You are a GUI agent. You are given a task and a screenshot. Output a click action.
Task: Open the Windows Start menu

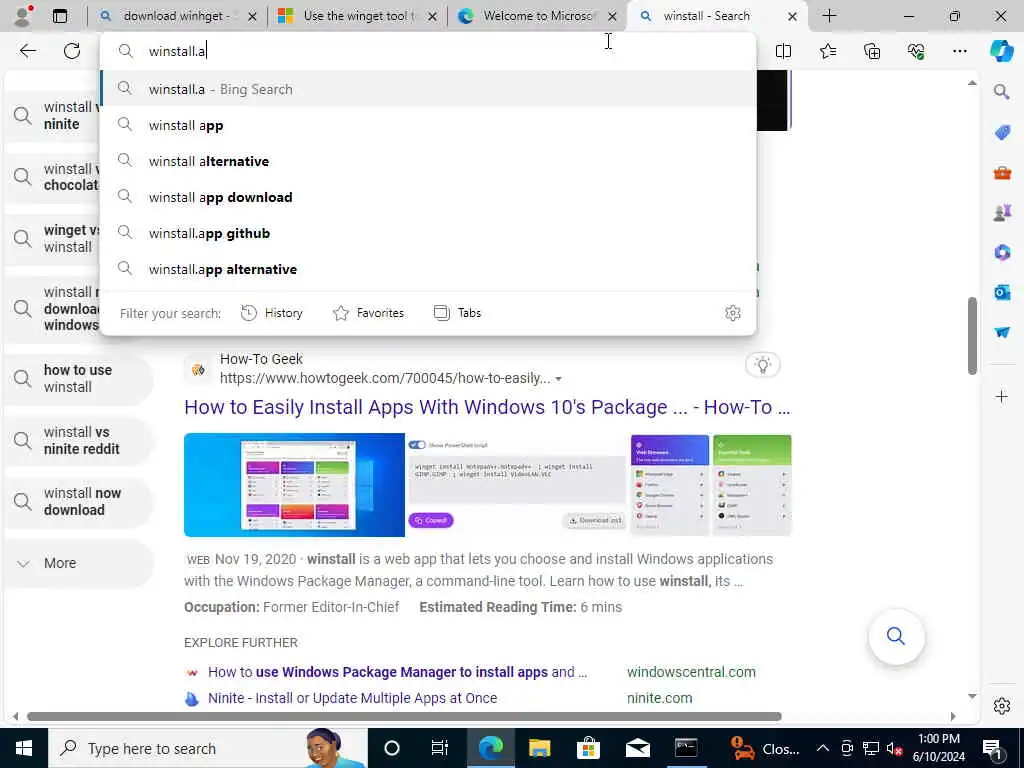[x=24, y=748]
